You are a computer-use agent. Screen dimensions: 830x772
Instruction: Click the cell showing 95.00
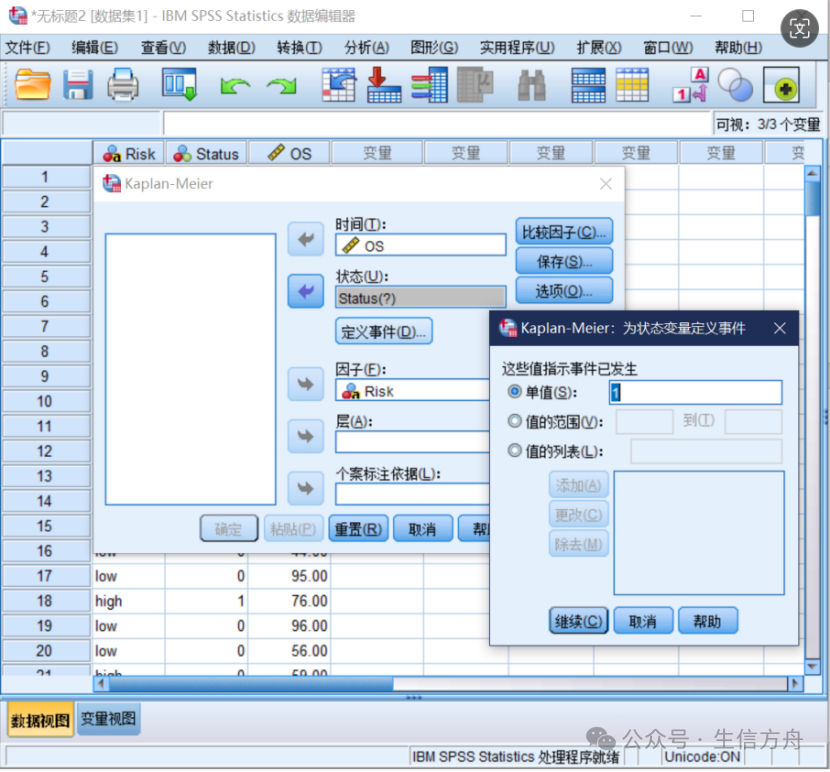289,576
